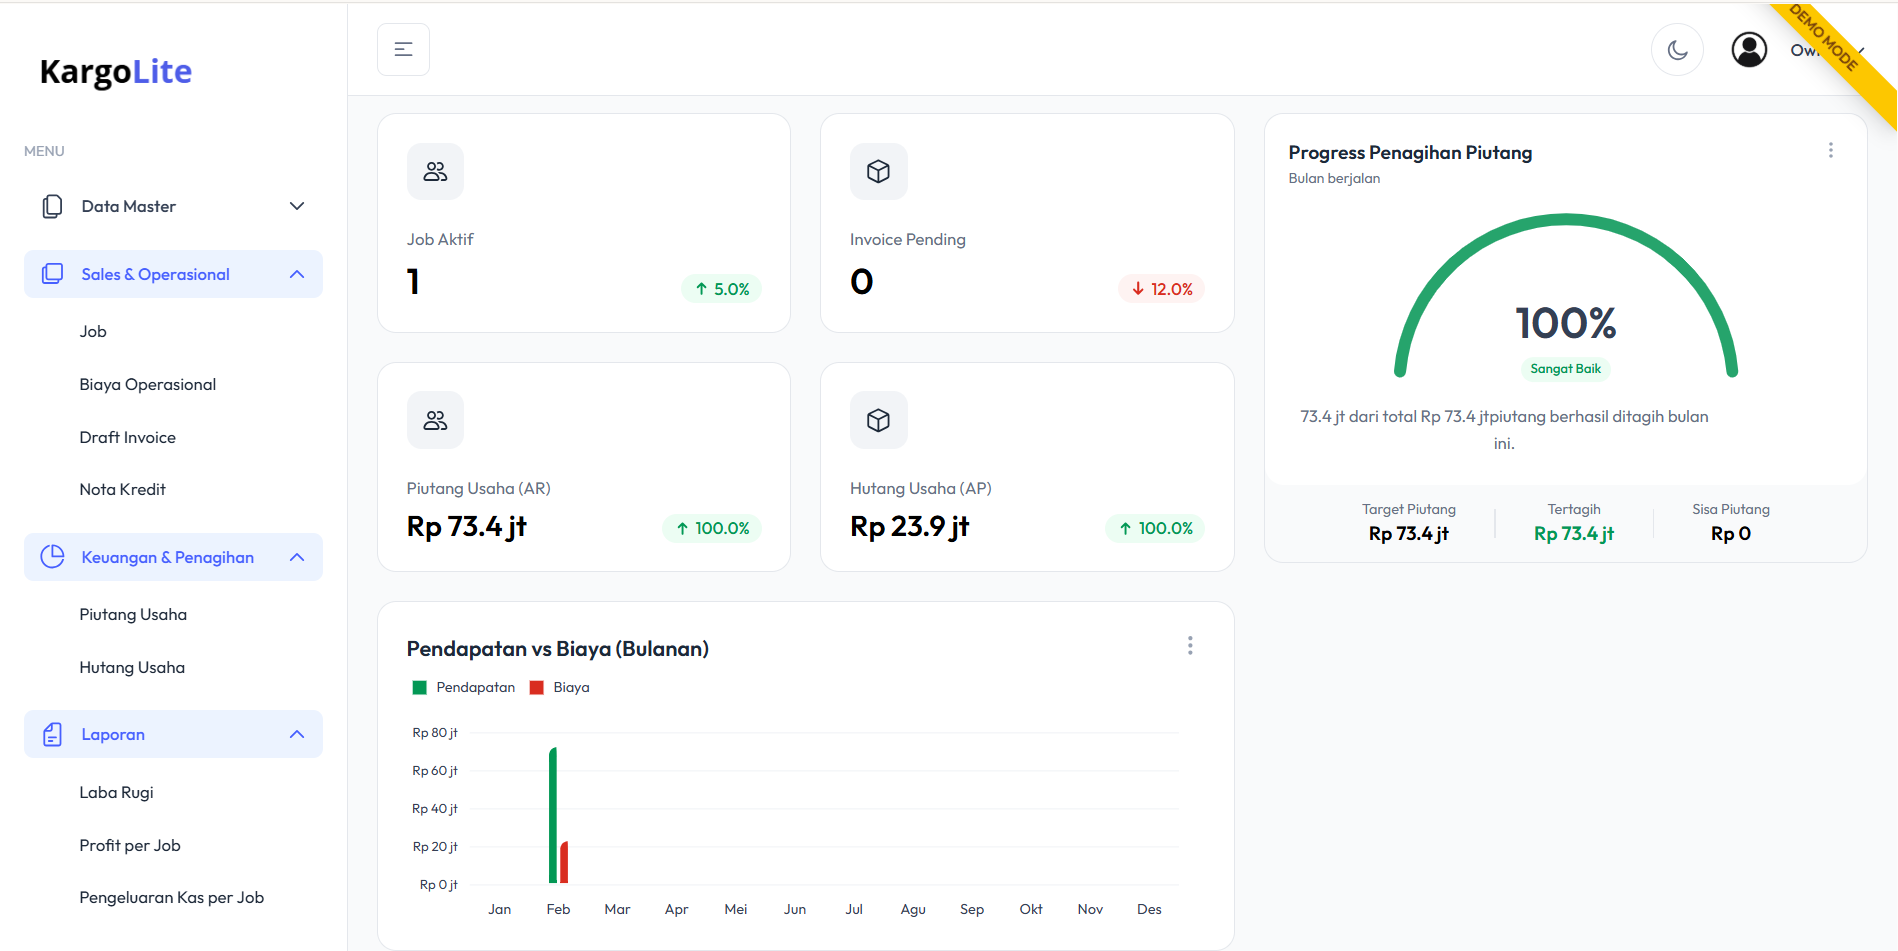This screenshot has width=1898, height=951.
Task: Click the Job Aktif people icon
Action: click(435, 172)
